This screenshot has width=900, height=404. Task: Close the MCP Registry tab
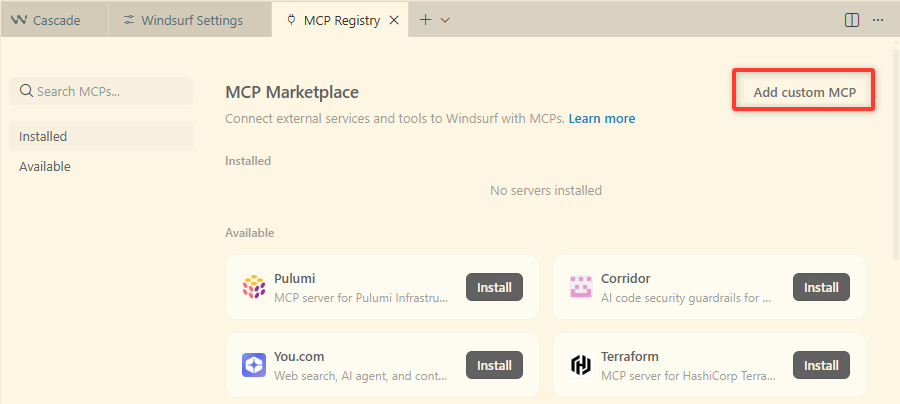pyautogui.click(x=394, y=20)
